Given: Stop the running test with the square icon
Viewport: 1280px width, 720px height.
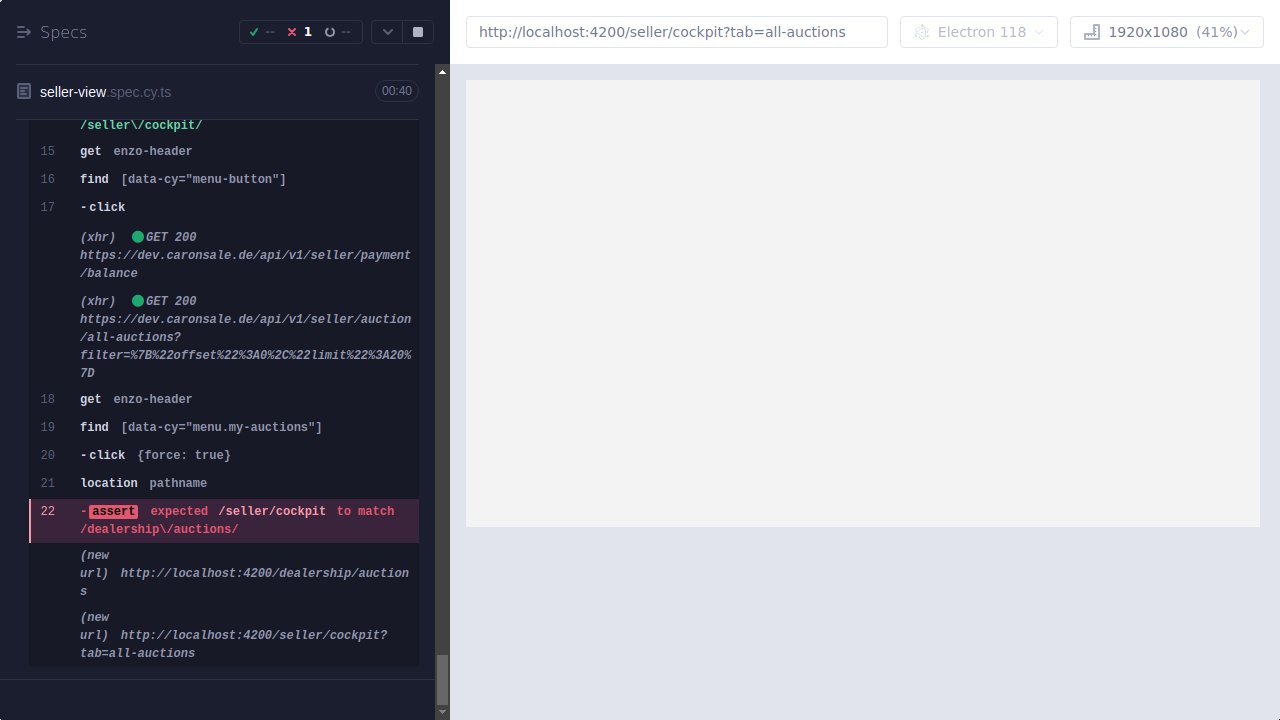Looking at the screenshot, I should (417, 31).
